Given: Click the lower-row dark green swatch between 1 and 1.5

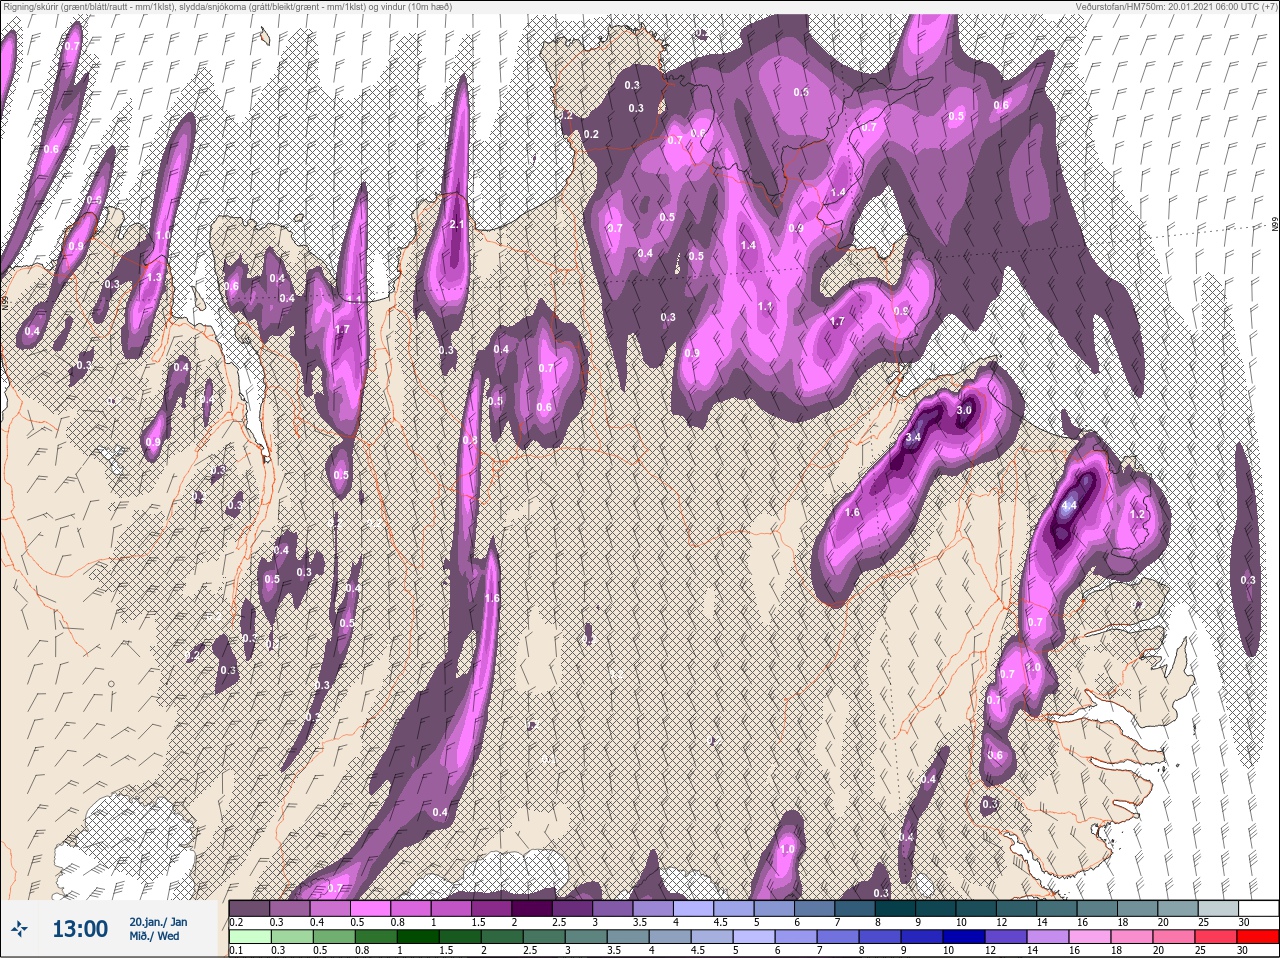Looking at the screenshot, I should click(418, 936).
